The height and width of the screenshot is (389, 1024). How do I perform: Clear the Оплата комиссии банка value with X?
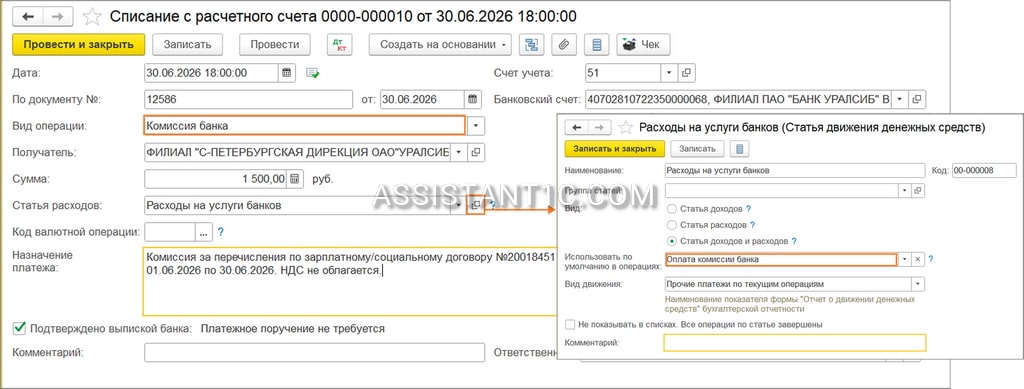coord(918,259)
